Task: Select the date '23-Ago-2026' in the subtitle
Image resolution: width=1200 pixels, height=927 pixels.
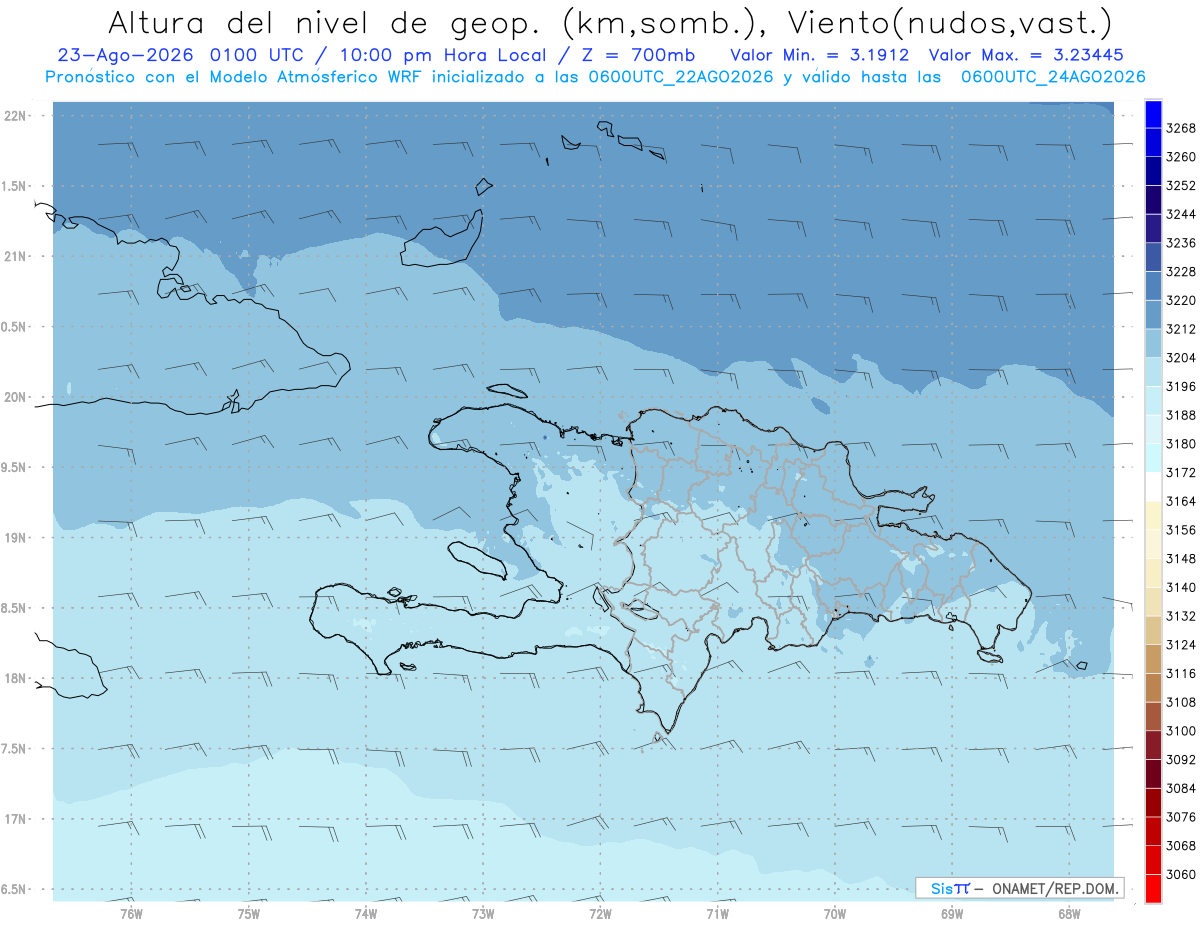Action: point(124,55)
